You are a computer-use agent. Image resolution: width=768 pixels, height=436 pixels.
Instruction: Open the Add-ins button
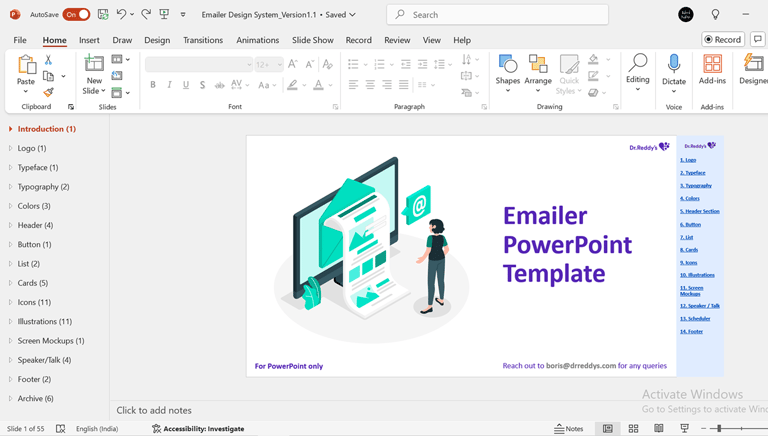[712, 70]
